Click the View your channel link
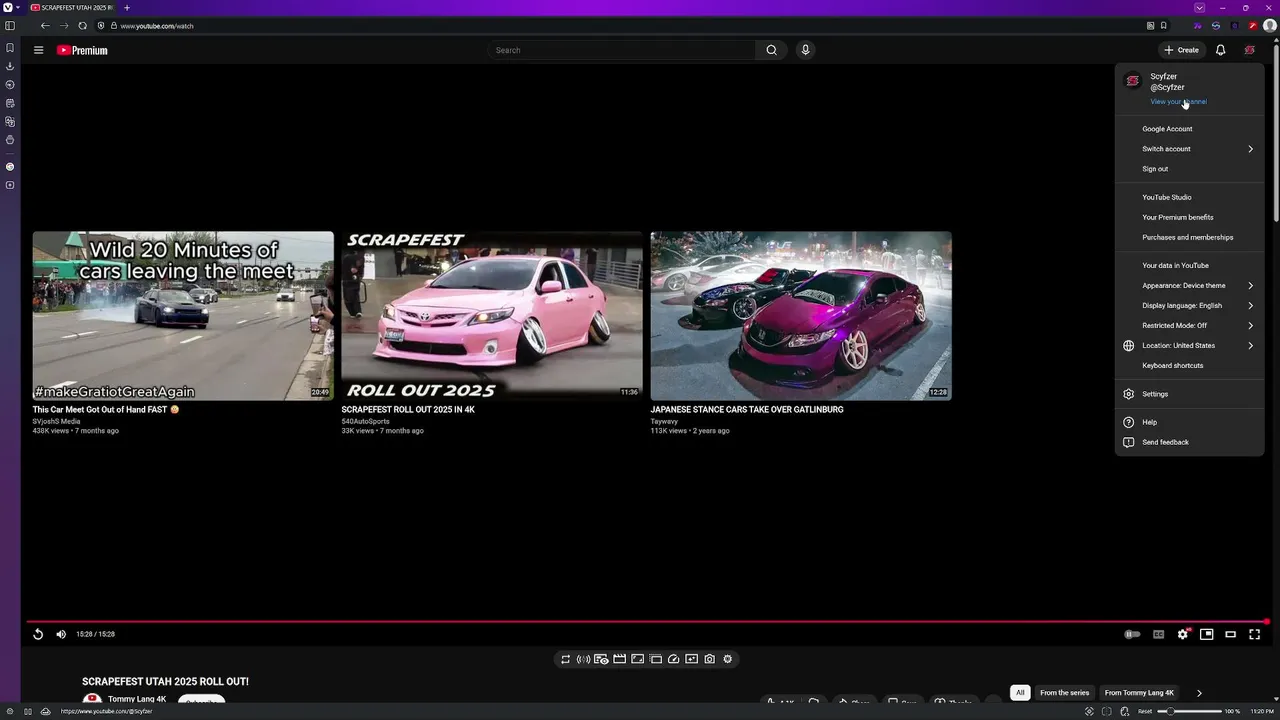 pyautogui.click(x=1178, y=102)
